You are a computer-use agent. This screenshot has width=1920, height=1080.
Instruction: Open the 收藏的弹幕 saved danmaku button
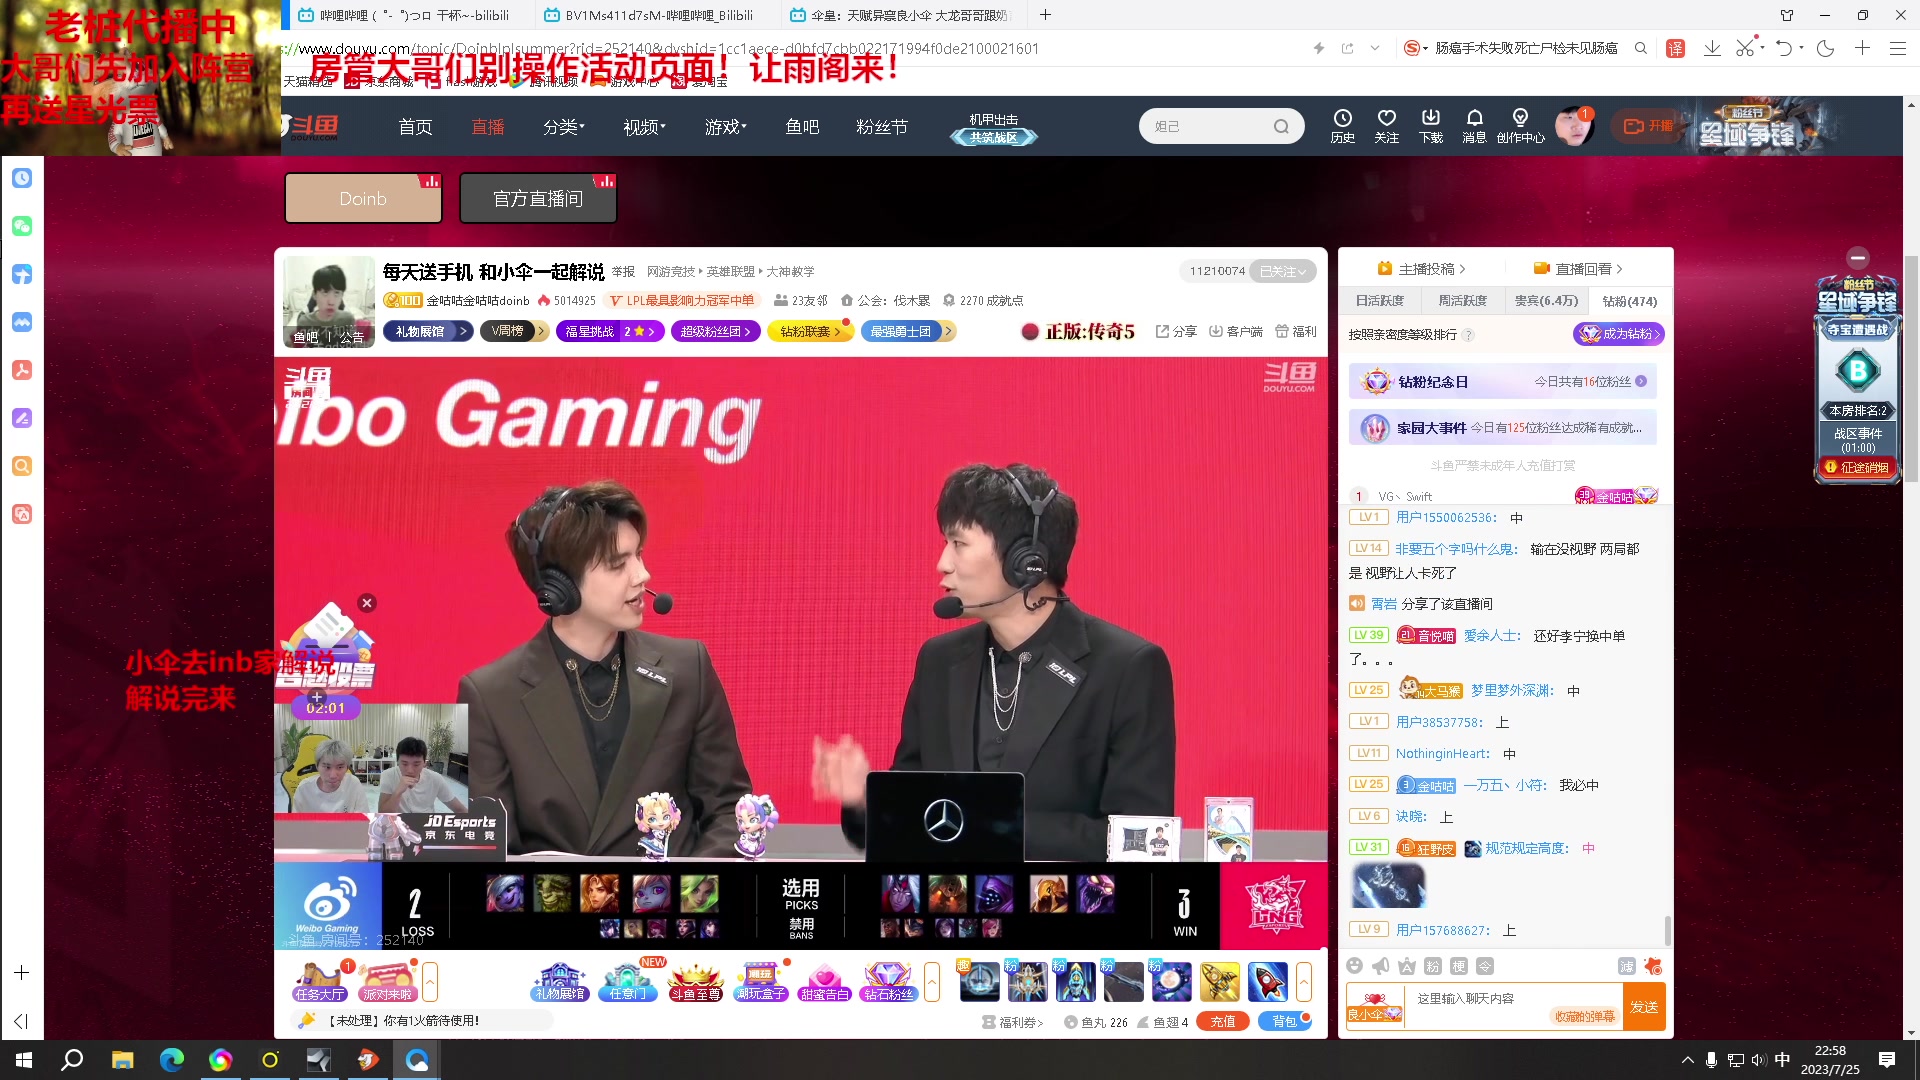(x=1584, y=1017)
